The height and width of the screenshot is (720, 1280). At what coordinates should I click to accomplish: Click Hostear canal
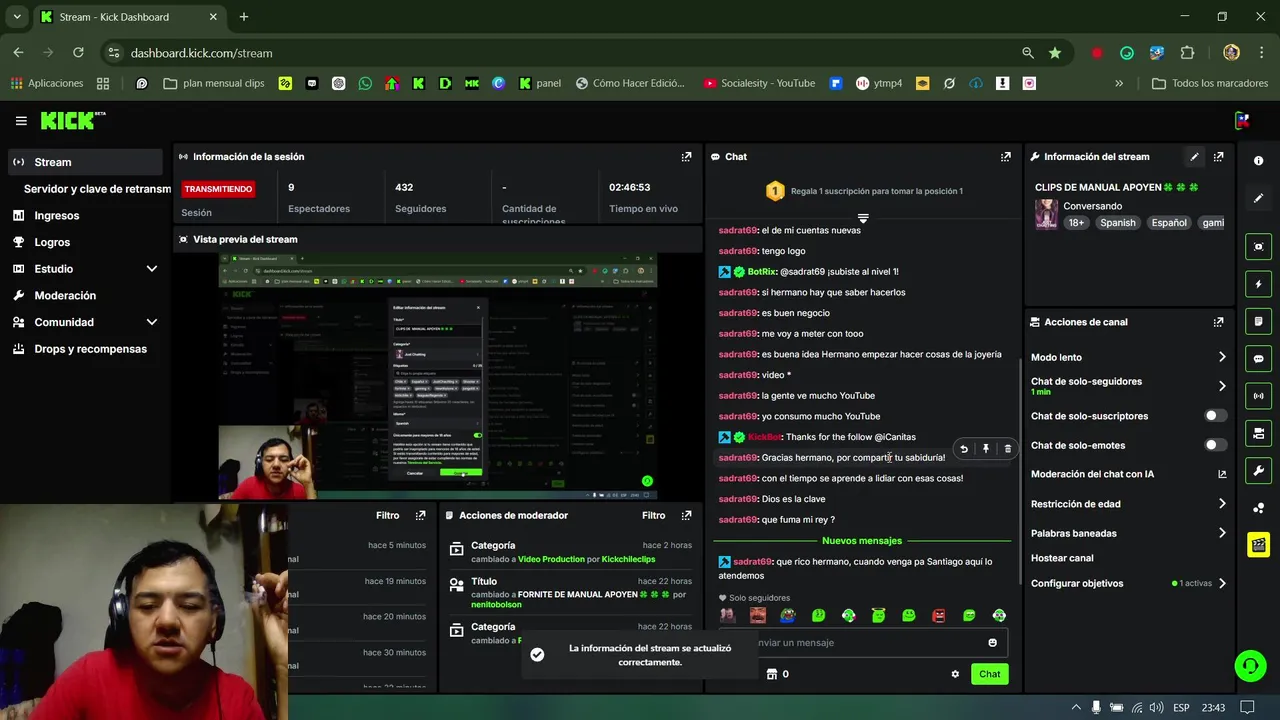[x=1062, y=558]
